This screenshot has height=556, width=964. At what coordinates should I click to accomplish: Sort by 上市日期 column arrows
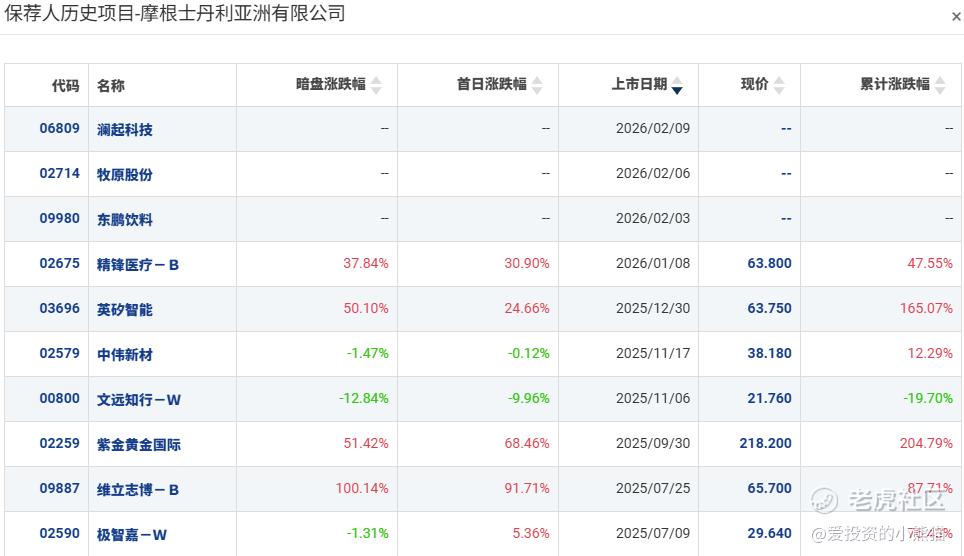coord(677,85)
